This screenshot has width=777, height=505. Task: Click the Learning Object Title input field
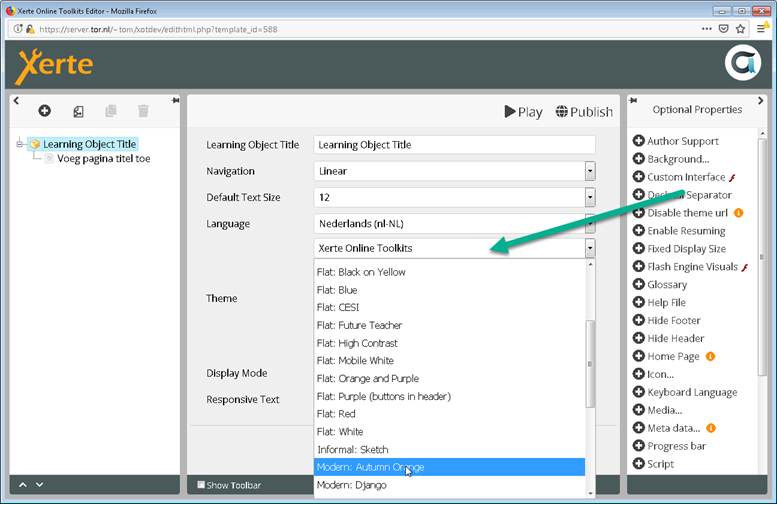(x=454, y=145)
